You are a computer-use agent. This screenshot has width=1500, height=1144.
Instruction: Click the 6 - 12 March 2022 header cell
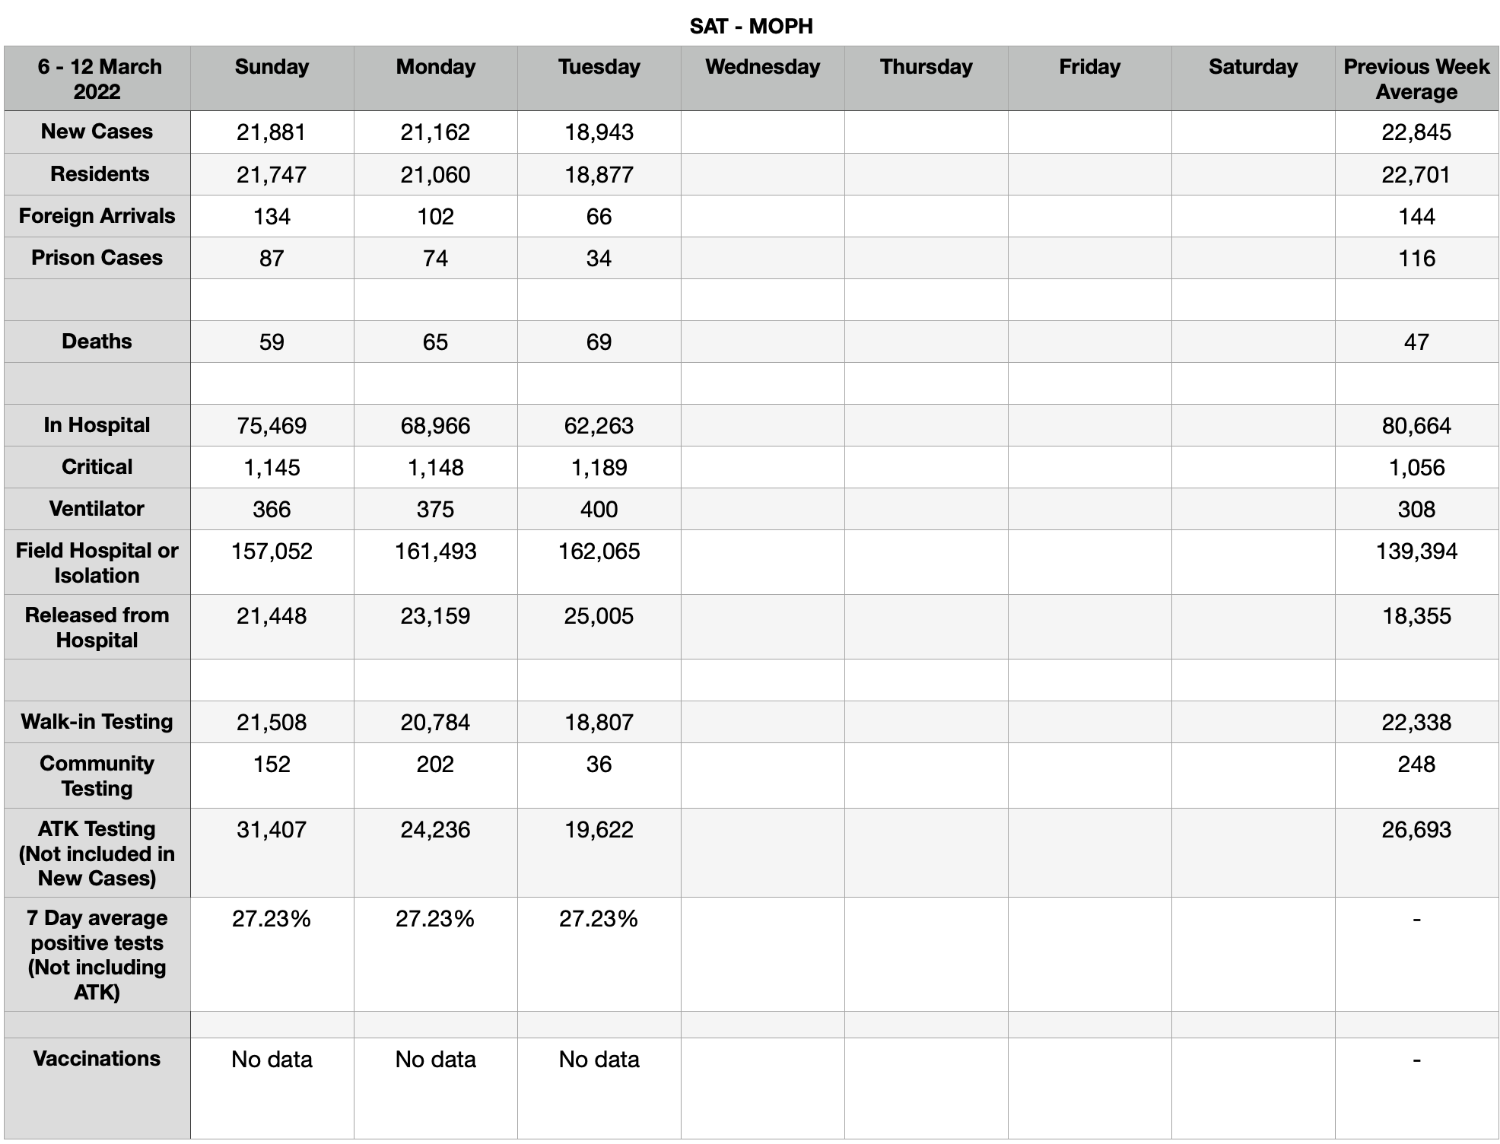97,78
